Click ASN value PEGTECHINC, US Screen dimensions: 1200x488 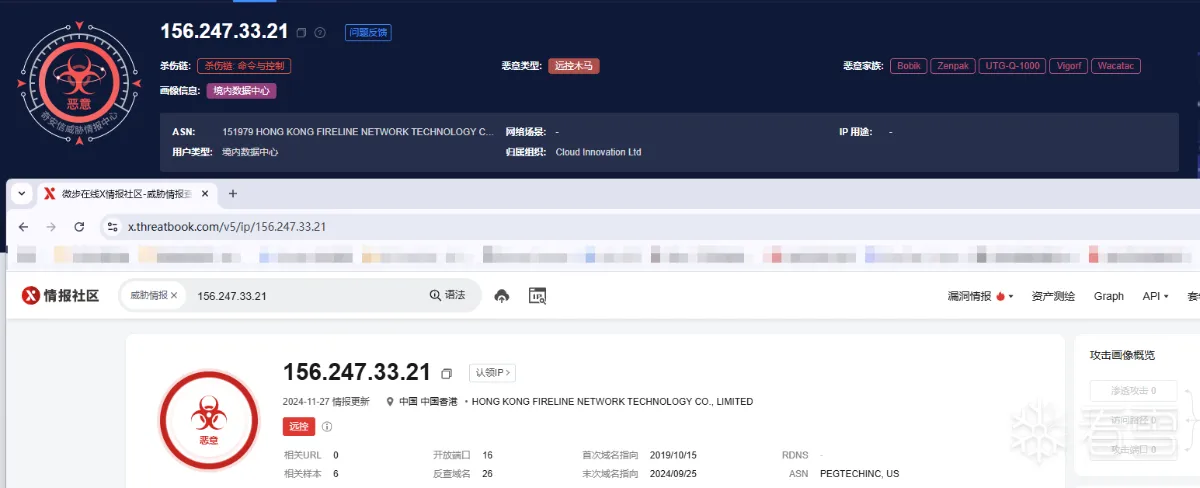coord(859,473)
